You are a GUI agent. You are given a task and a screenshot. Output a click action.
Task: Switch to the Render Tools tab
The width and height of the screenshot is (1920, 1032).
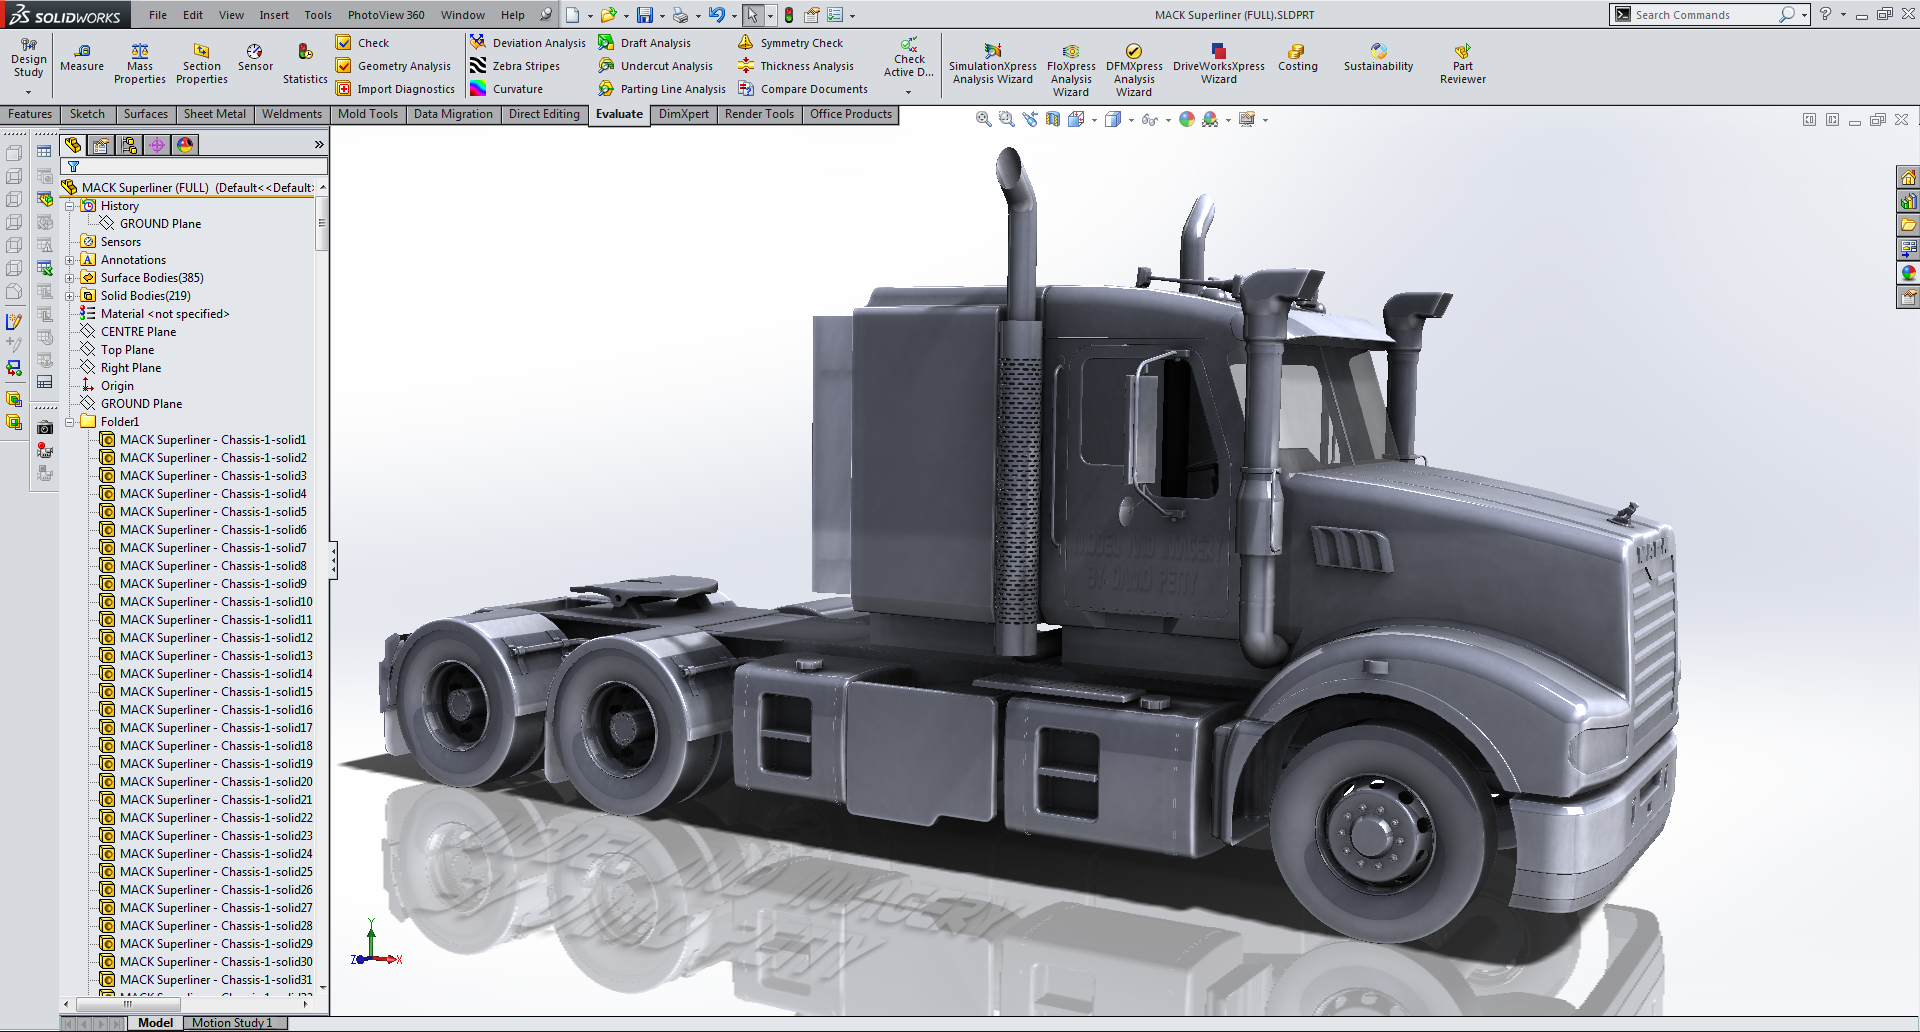(759, 114)
